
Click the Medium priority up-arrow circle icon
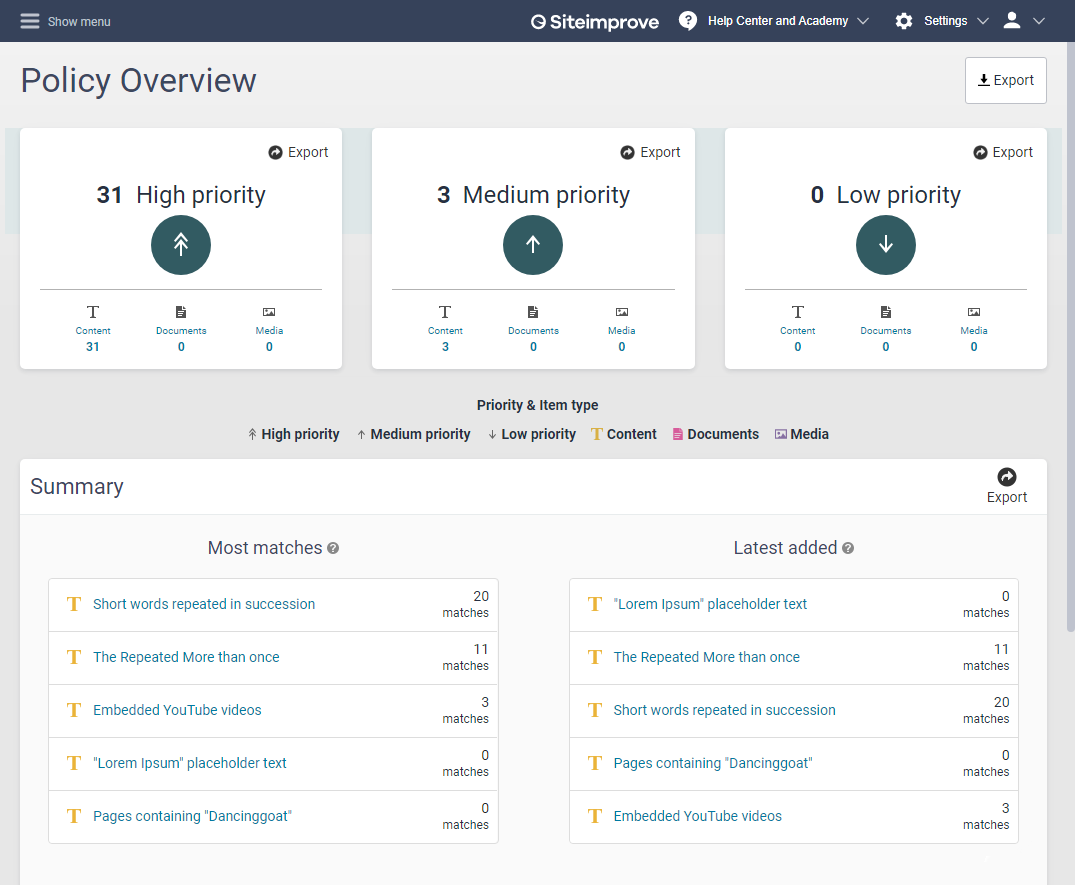[x=533, y=245]
